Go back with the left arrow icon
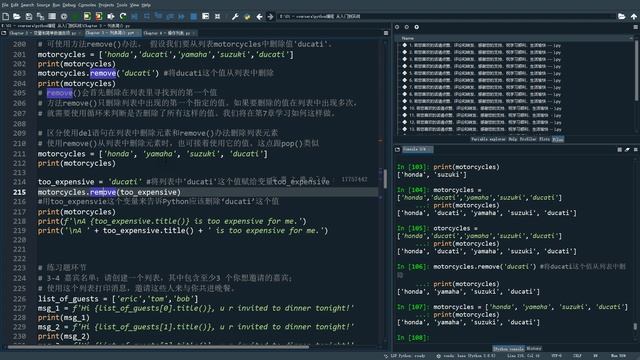640x360 pixels. (x=259, y=16)
